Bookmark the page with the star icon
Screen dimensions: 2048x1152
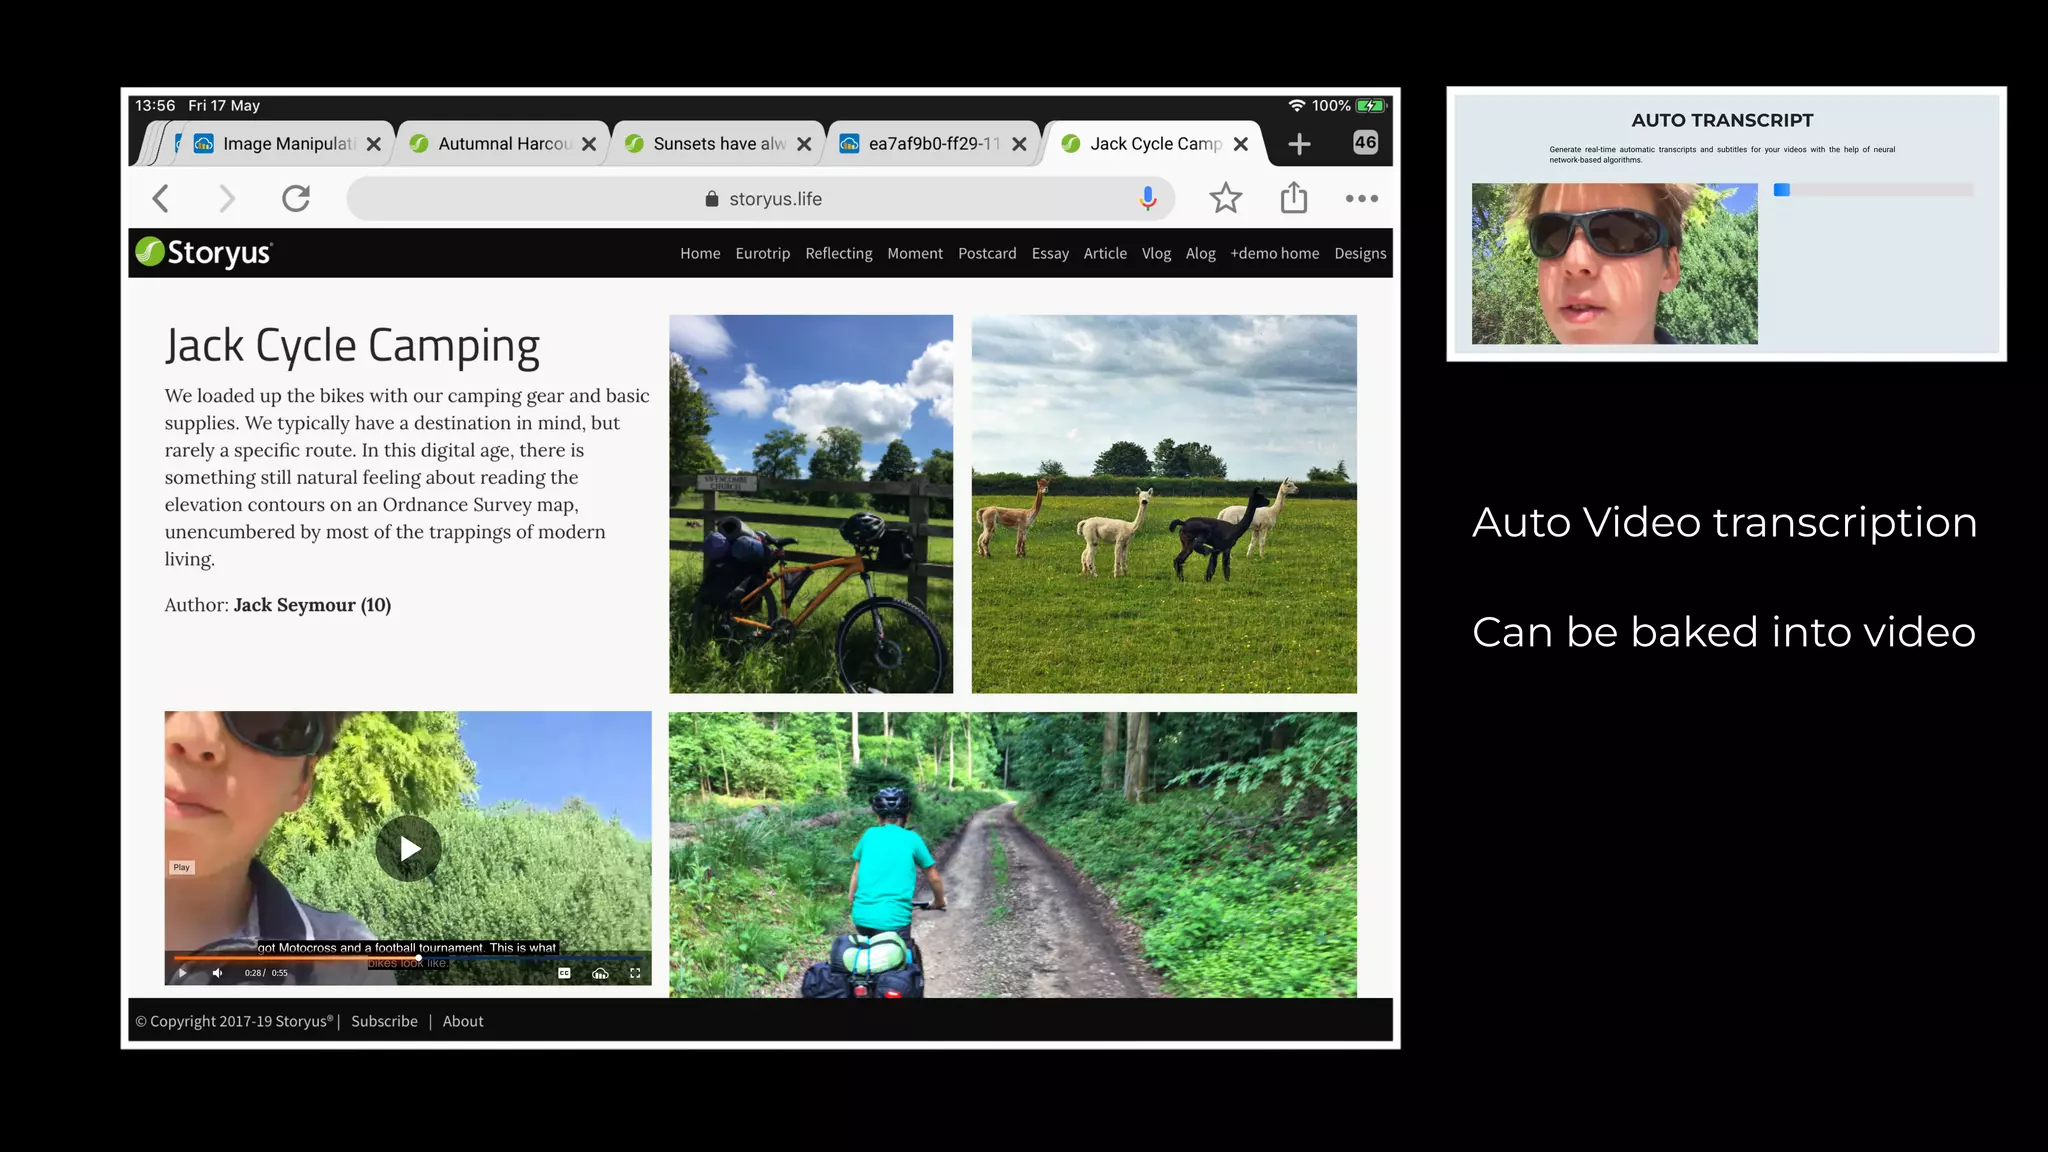point(1225,198)
